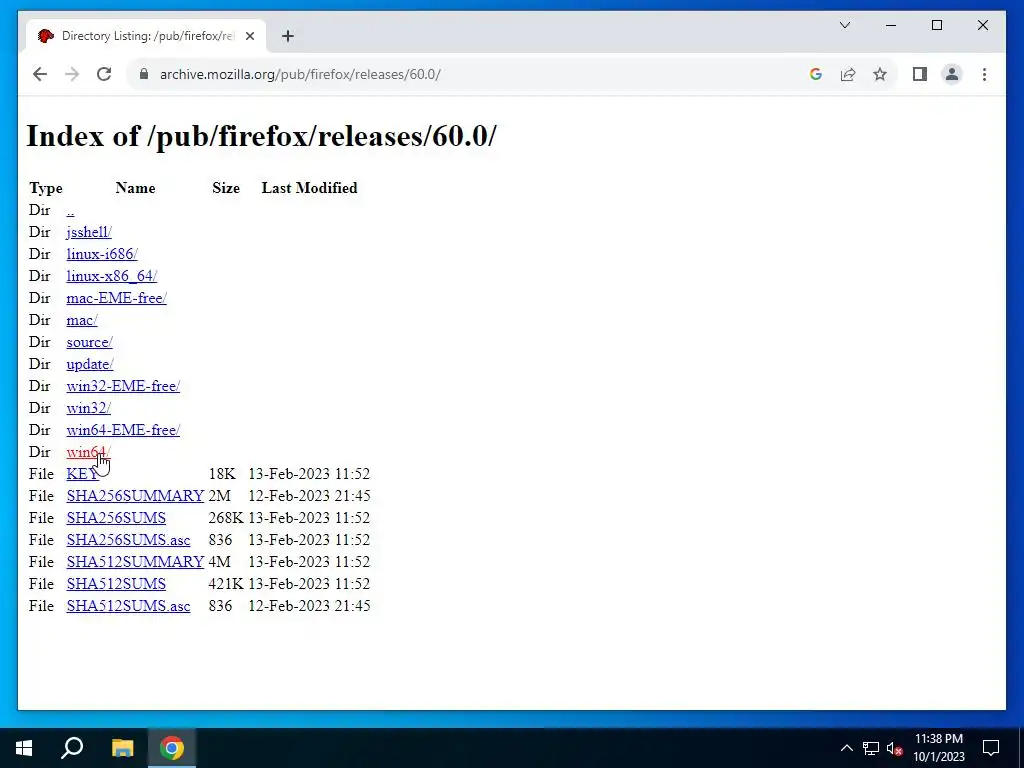The image size is (1024, 768).
Task: Open parent directory '..' link
Action: coord(71,210)
